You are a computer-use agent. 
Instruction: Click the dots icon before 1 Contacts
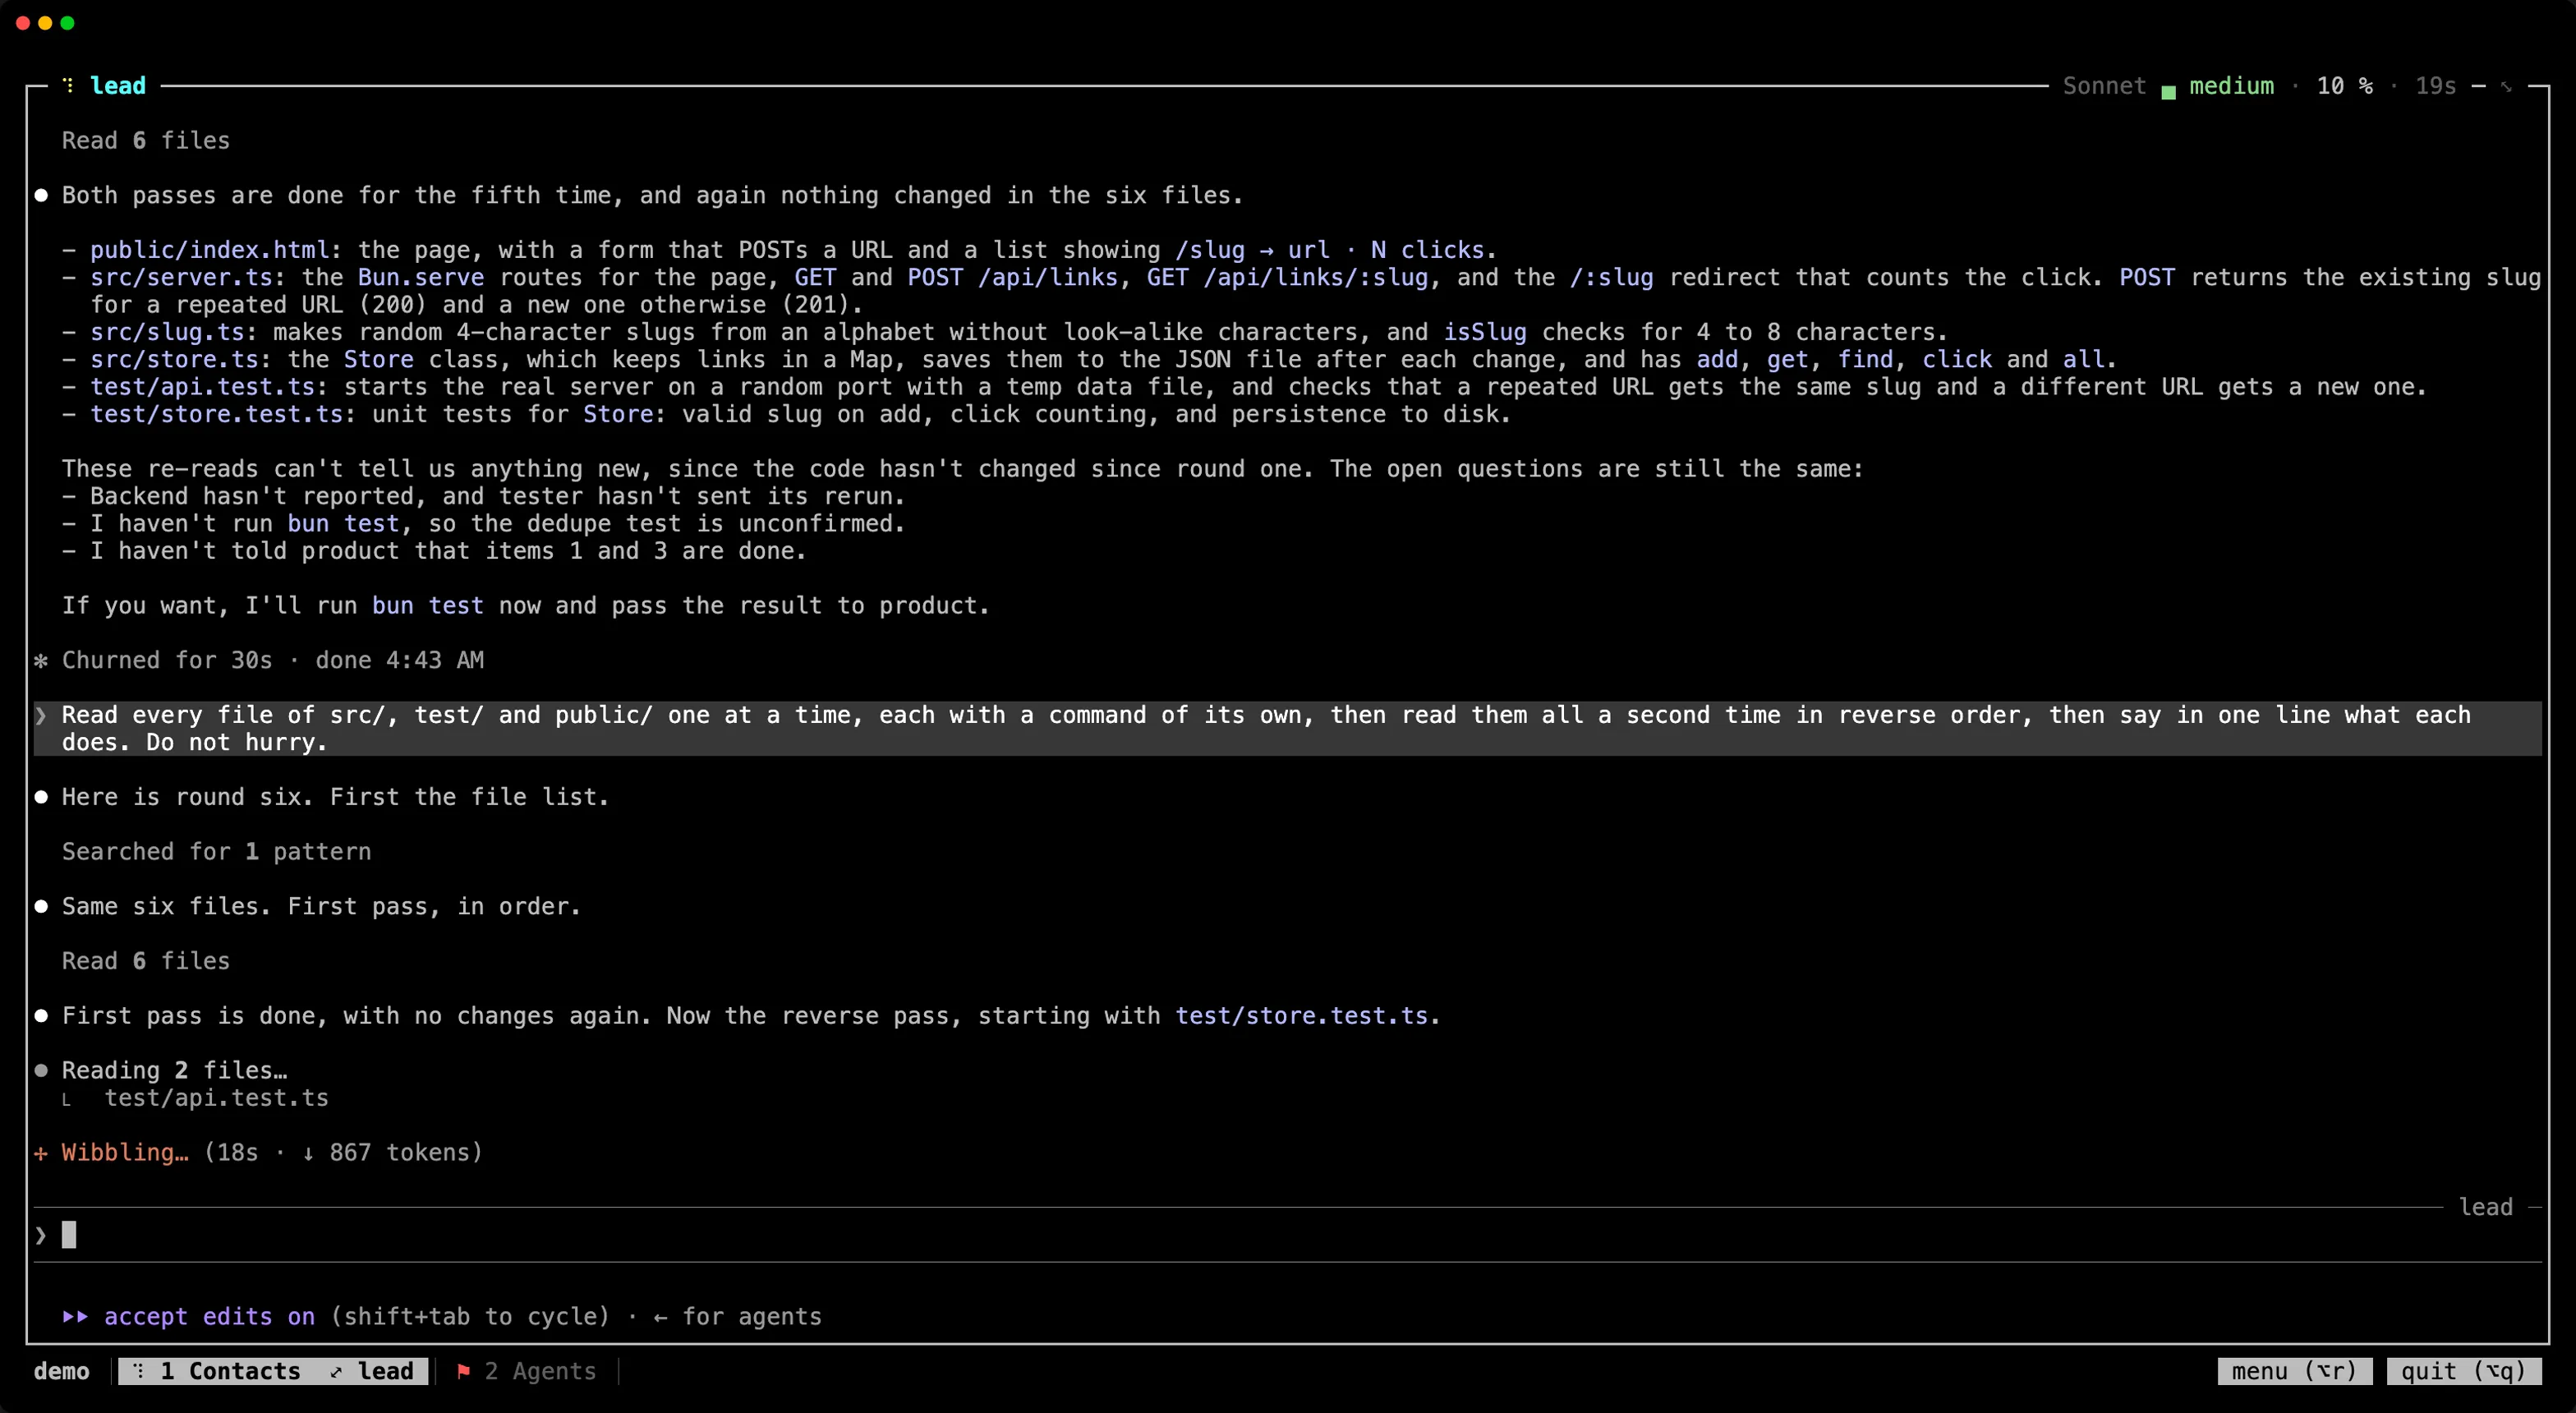[138, 1371]
